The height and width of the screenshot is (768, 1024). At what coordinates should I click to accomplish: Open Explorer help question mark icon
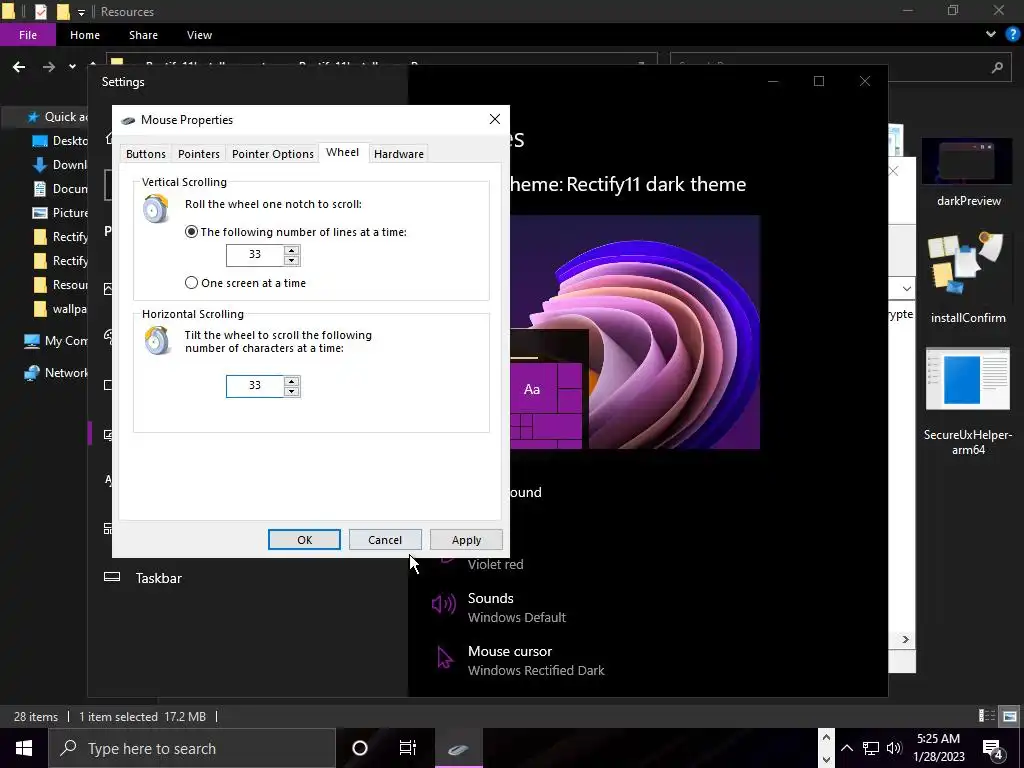click(1013, 34)
